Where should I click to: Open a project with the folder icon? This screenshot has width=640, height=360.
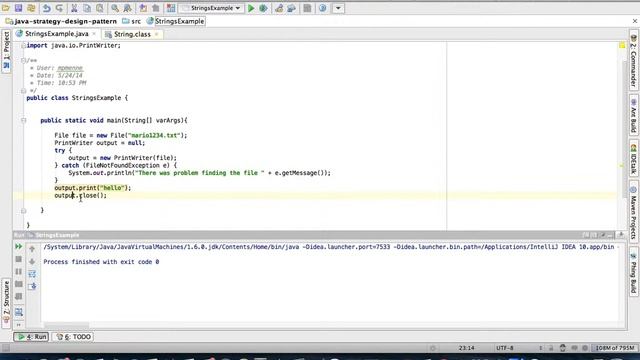pos(6,8)
